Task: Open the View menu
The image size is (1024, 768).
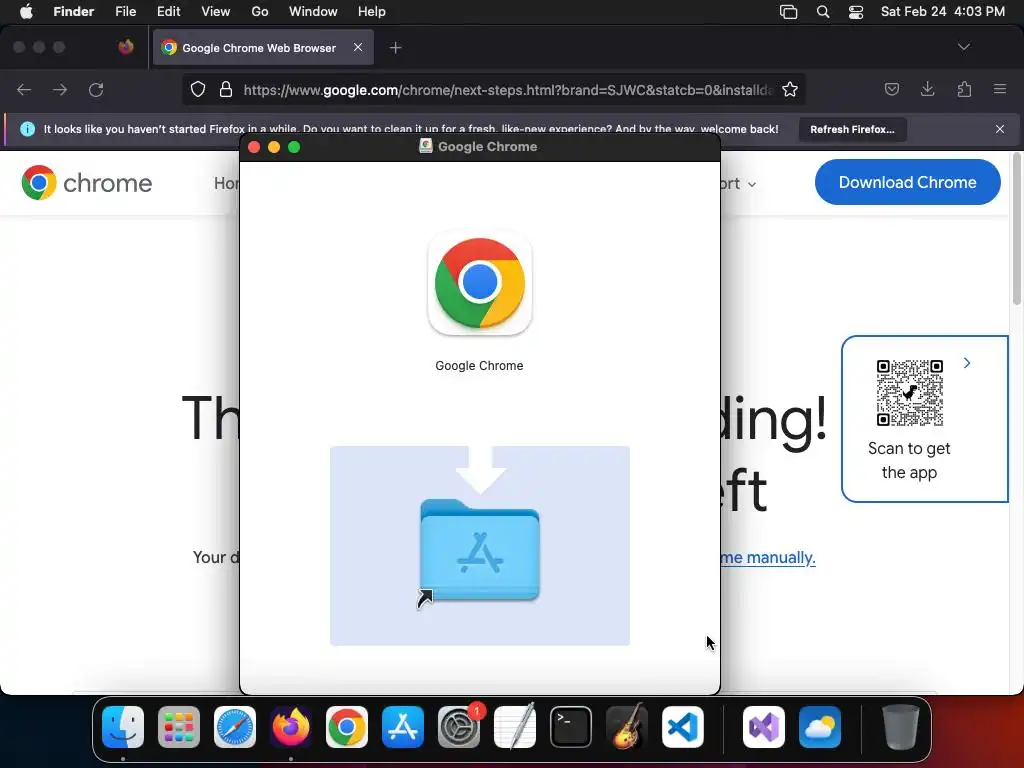Action: coord(216,12)
